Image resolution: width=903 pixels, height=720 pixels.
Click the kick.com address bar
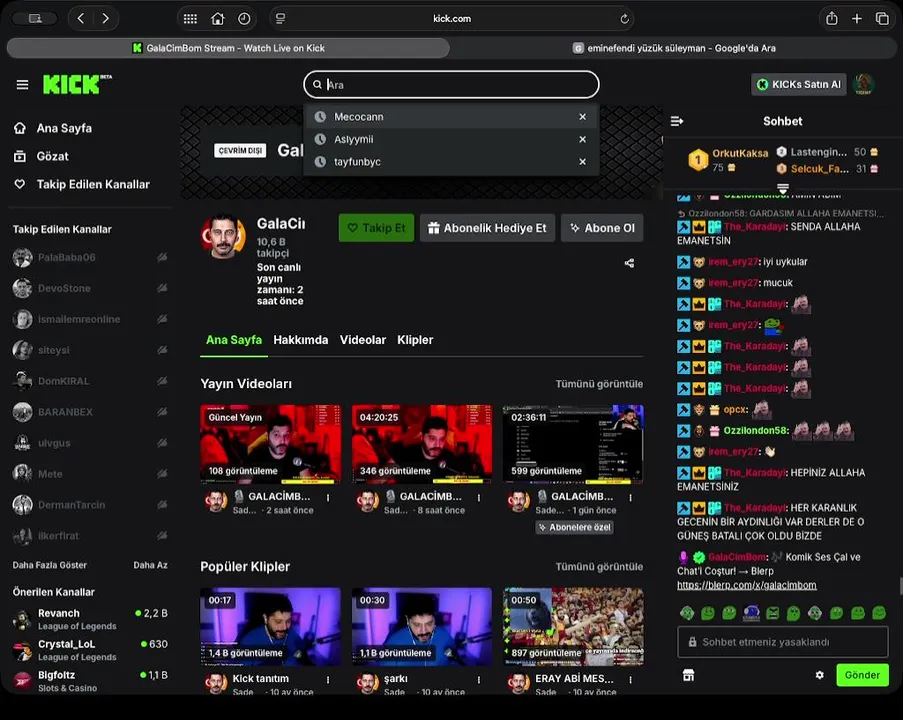[x=452, y=18]
